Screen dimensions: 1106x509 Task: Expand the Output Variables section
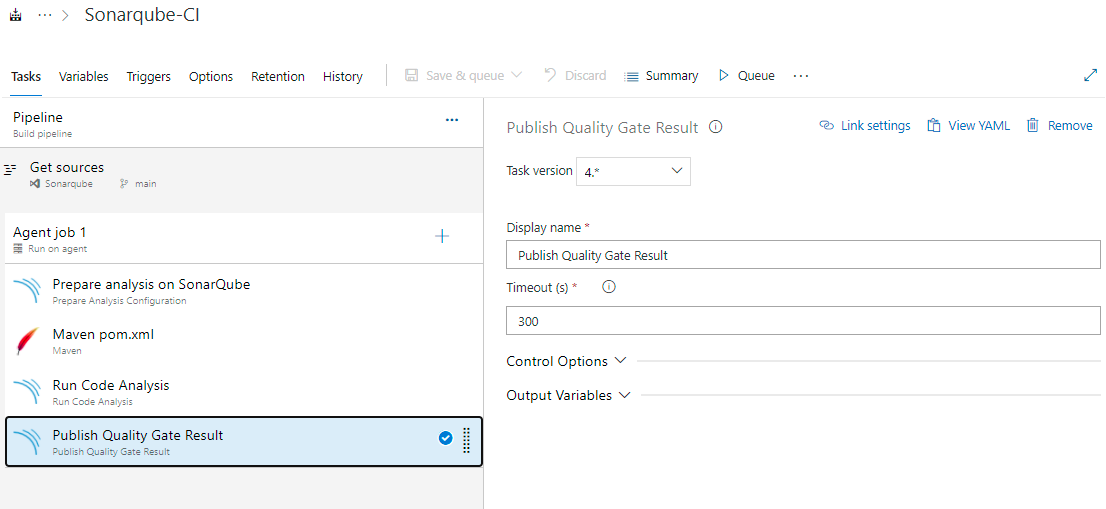(568, 395)
